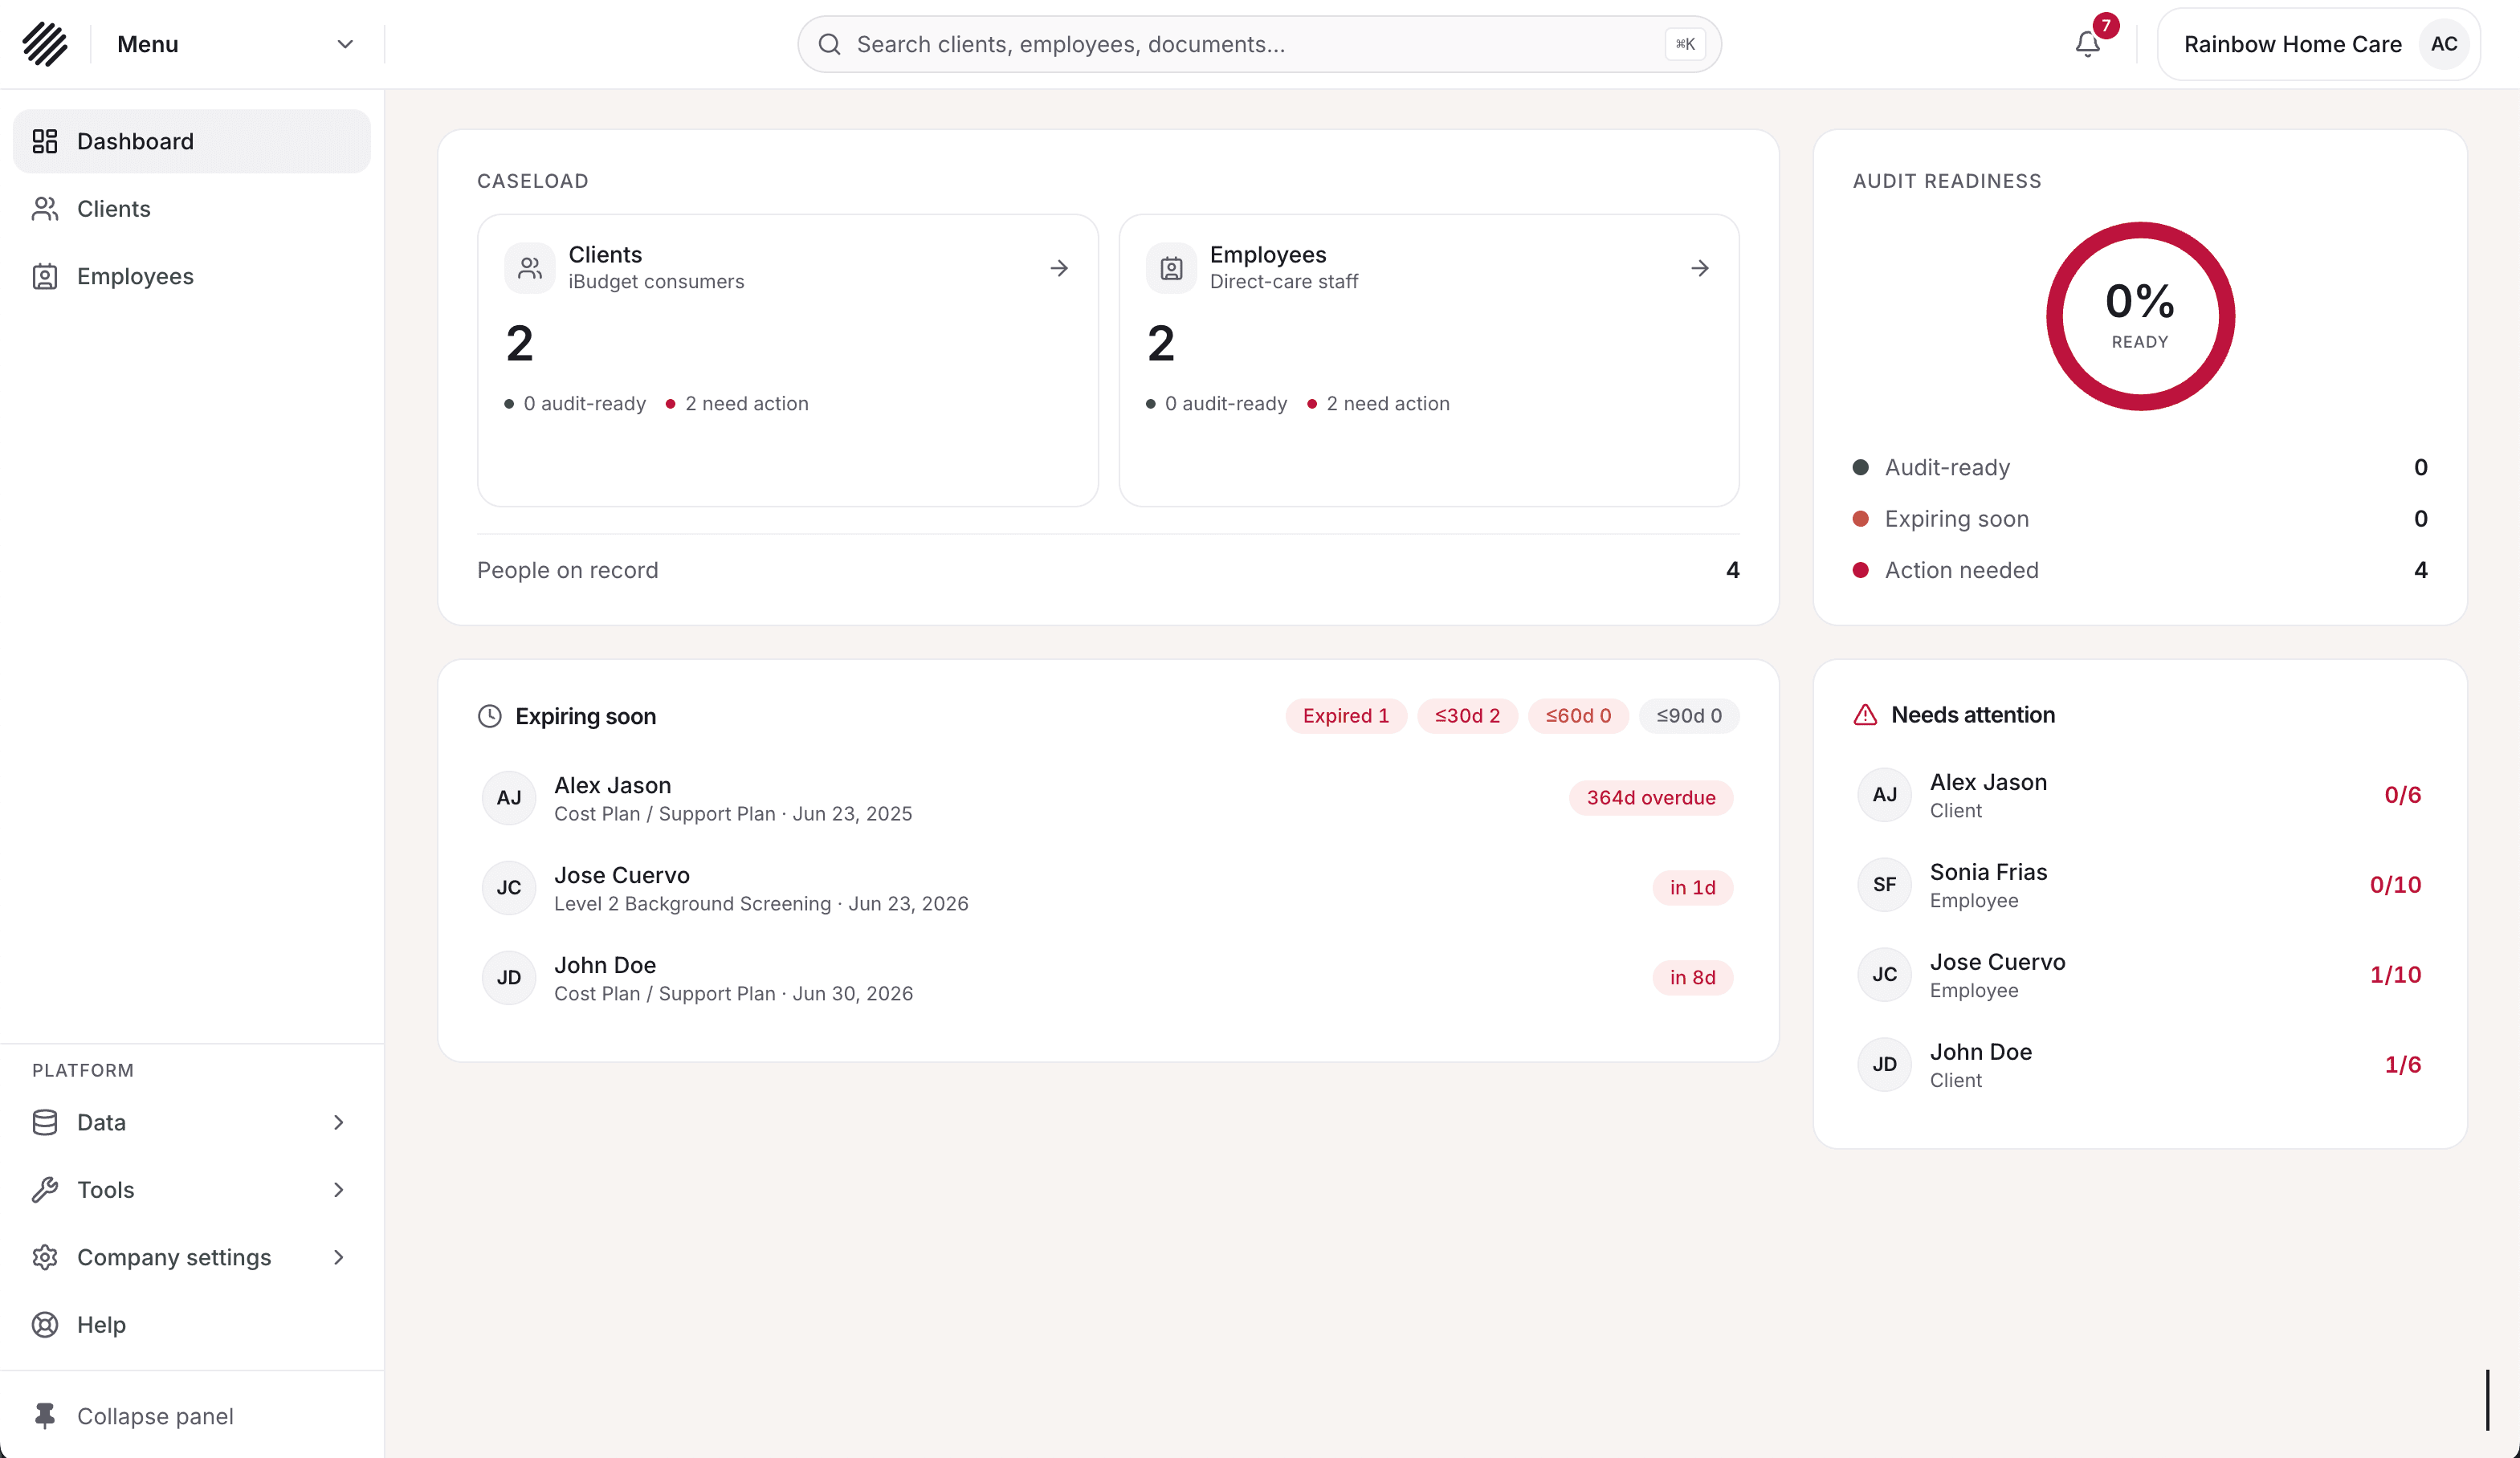Expand the Data section chevron
This screenshot has height=1458, width=2520.
point(339,1122)
